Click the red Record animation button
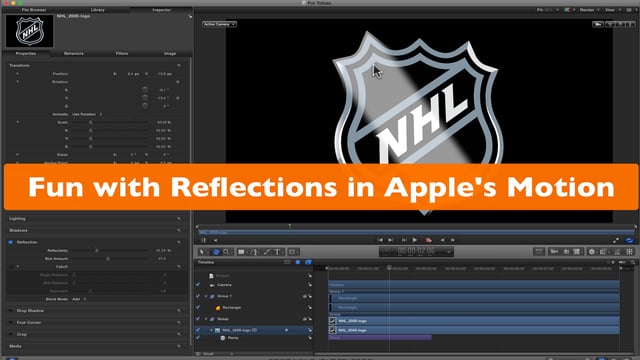 428,240
